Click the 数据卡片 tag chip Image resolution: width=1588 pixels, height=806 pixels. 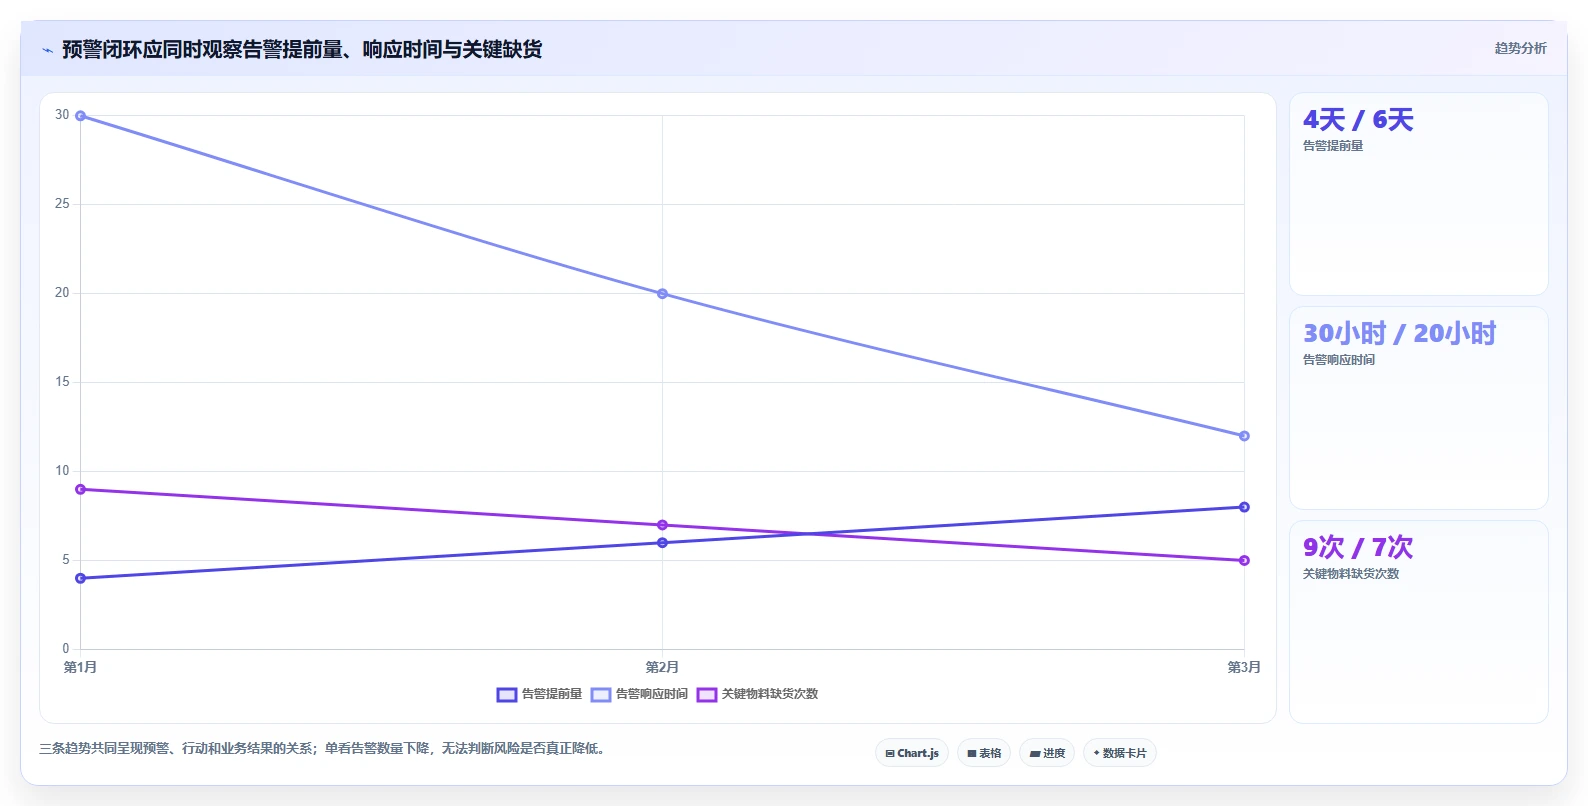(1120, 753)
